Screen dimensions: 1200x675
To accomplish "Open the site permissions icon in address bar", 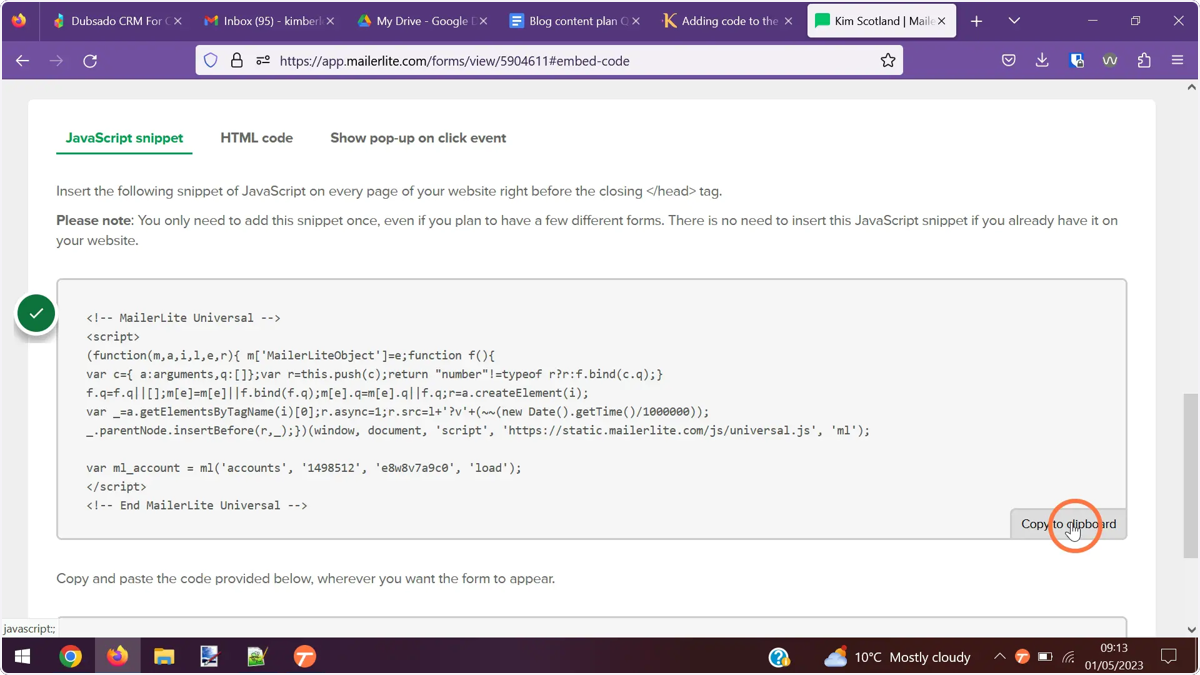I will point(263,61).
